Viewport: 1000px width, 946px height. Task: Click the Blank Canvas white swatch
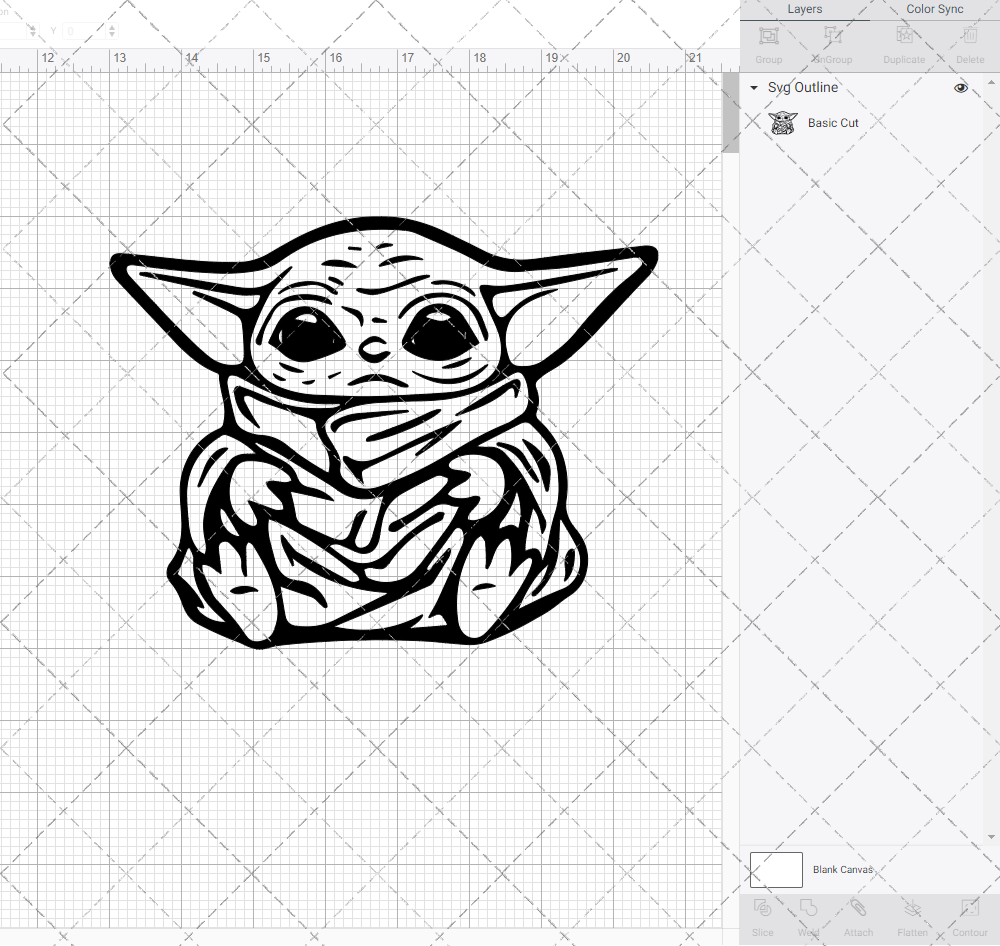[x=776, y=869]
